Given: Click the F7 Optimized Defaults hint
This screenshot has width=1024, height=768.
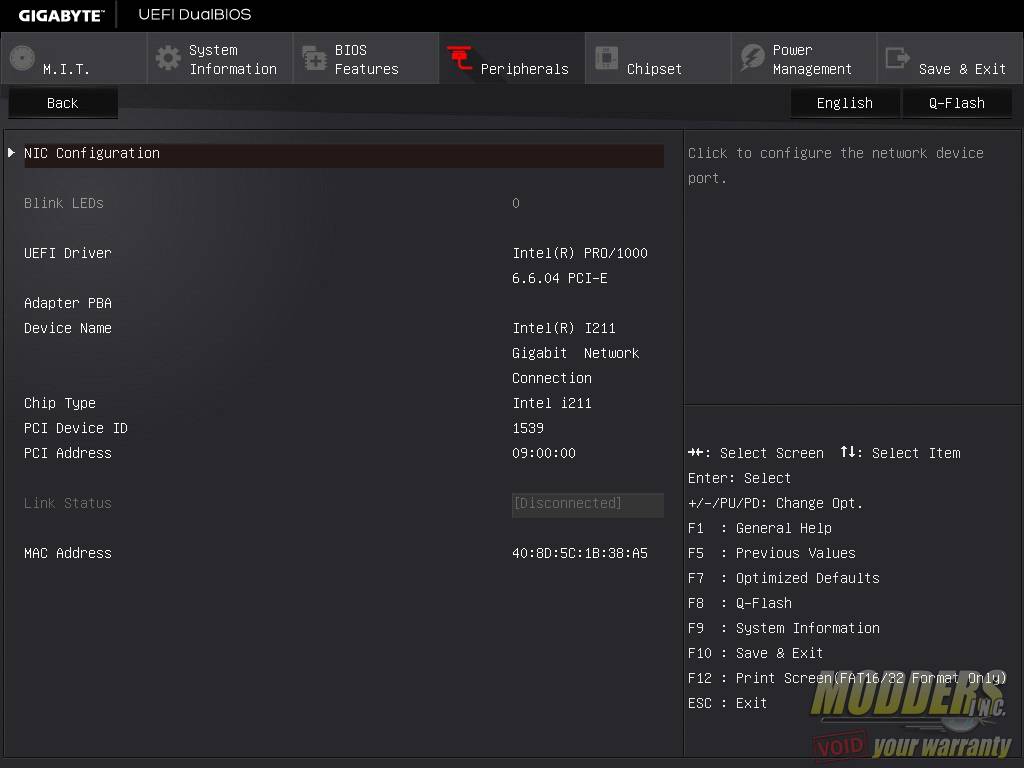Looking at the screenshot, I should [x=784, y=578].
